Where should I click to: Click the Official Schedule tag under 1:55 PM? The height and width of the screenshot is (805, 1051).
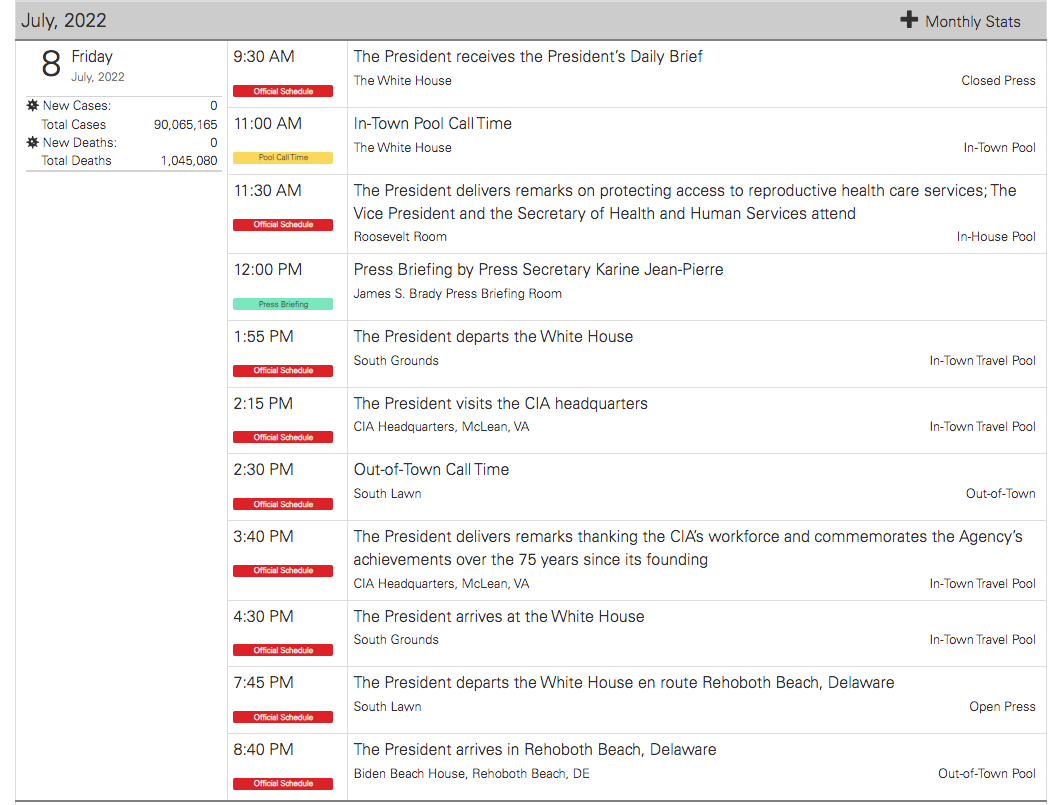coord(283,371)
